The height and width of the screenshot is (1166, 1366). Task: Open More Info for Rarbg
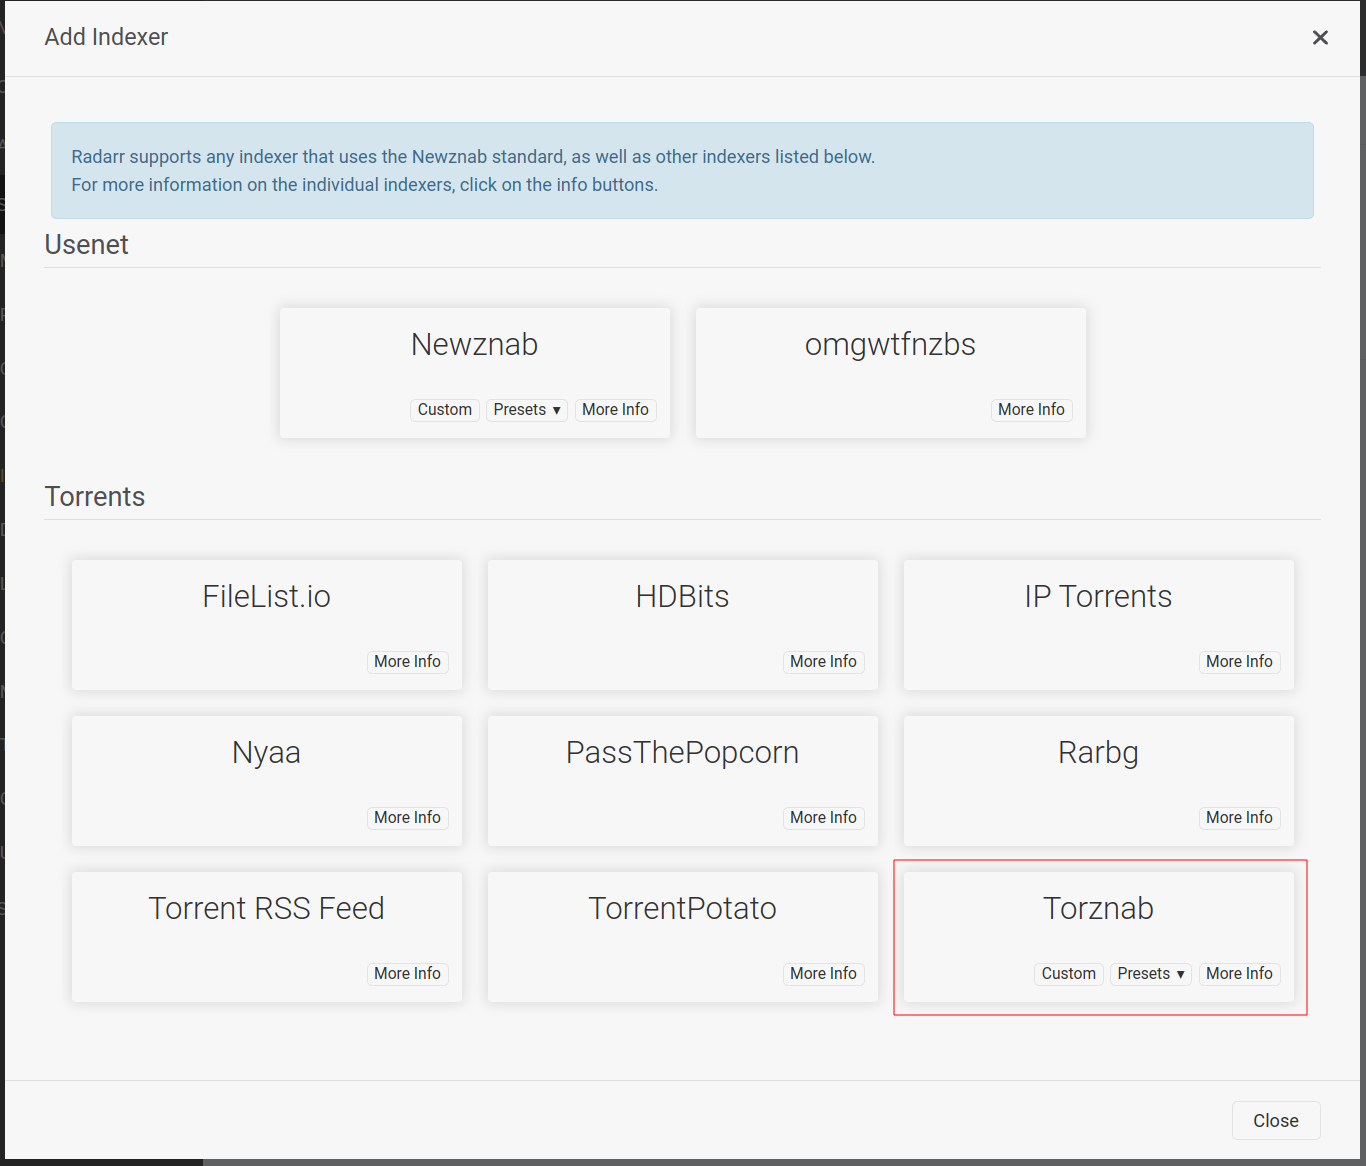point(1239,818)
